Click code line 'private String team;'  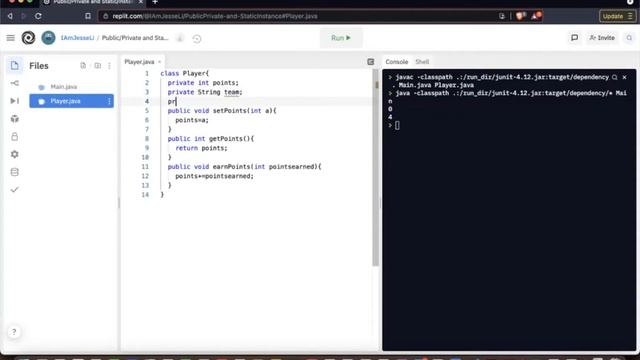(205, 92)
